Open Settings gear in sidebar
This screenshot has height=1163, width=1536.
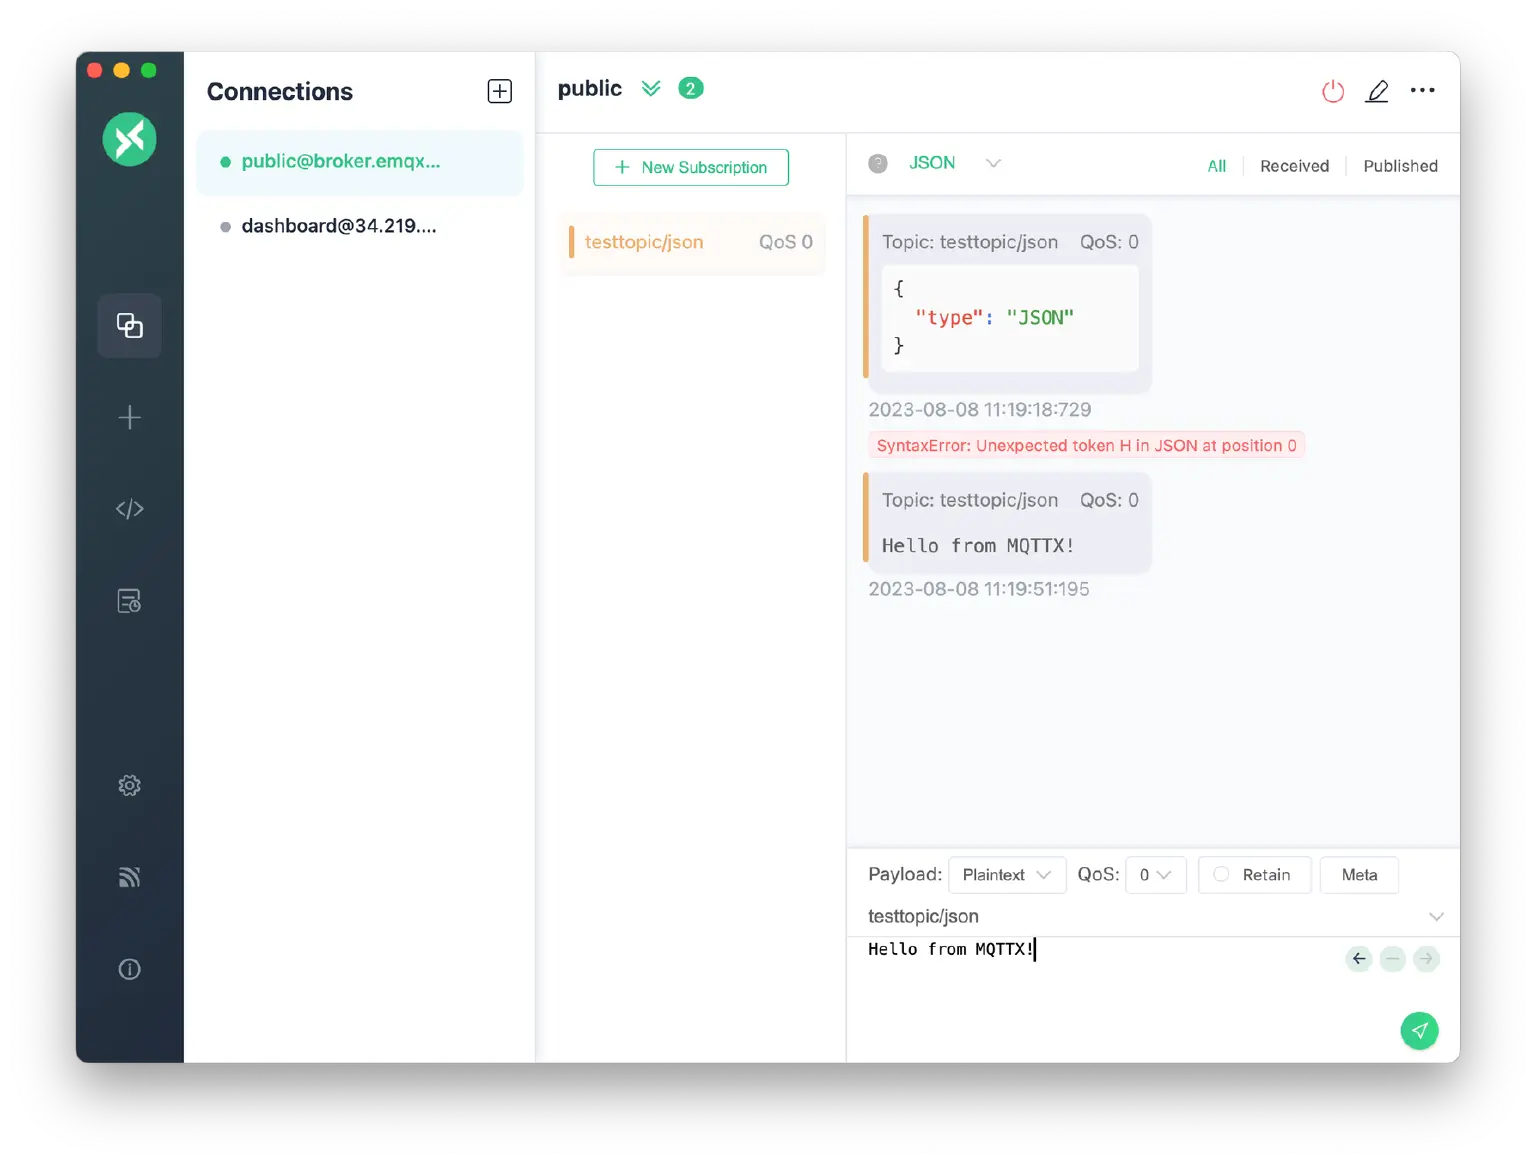click(129, 785)
